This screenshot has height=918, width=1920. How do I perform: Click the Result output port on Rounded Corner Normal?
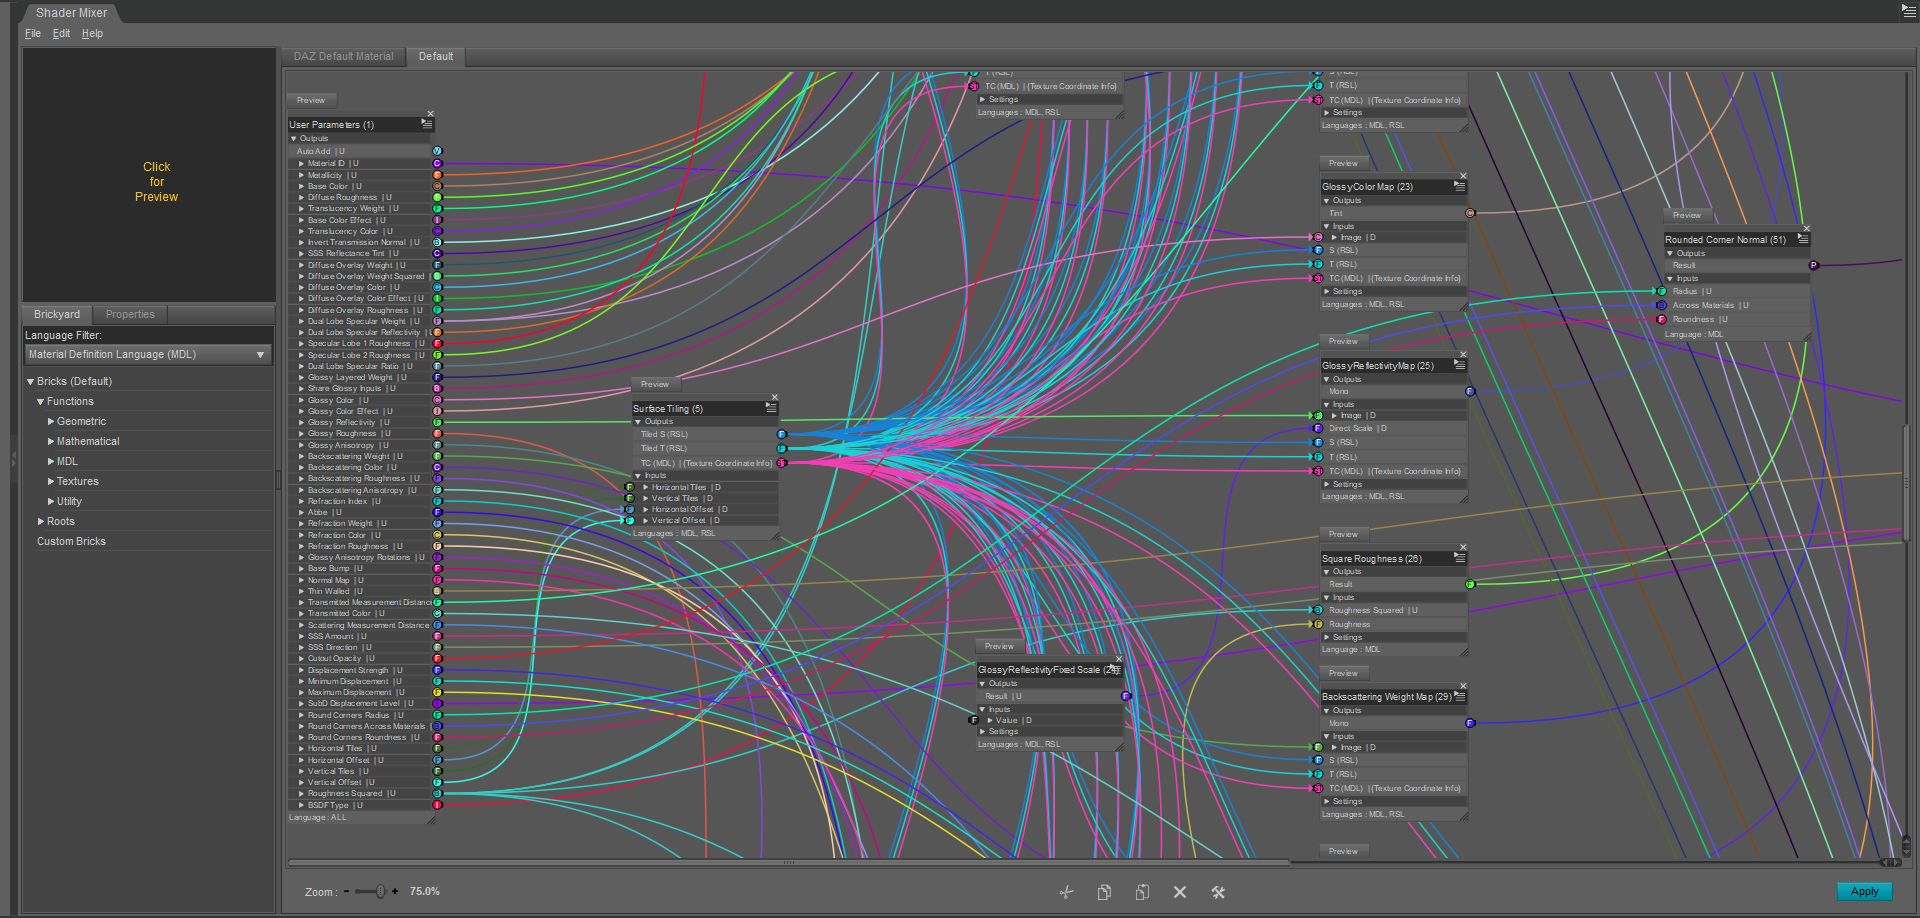[x=1813, y=265]
